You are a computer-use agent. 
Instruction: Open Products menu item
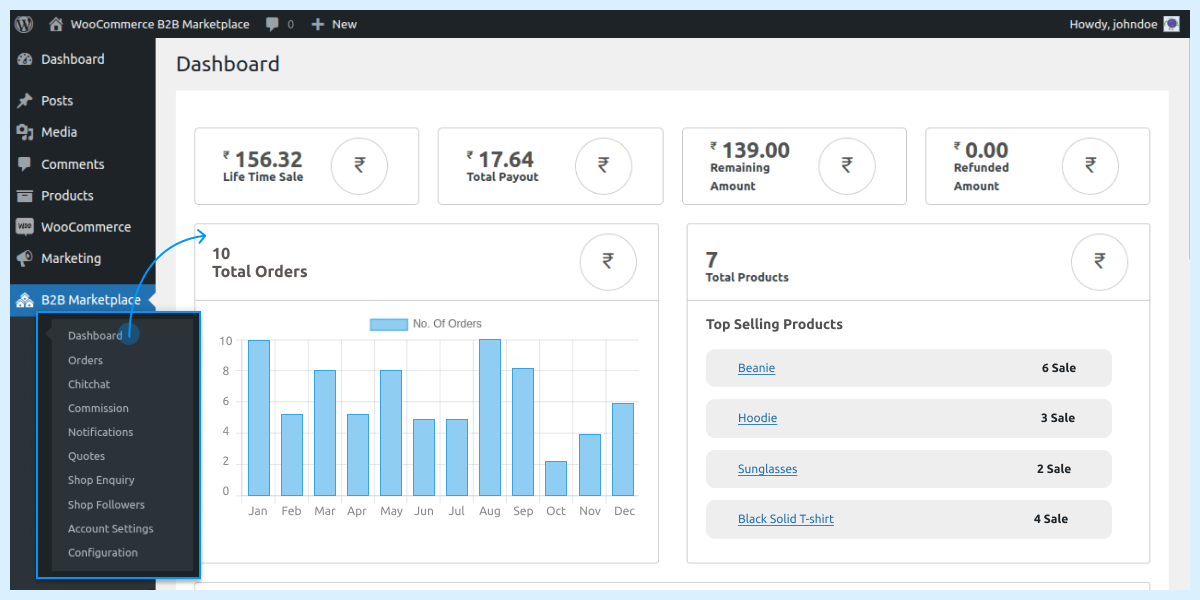(x=67, y=195)
